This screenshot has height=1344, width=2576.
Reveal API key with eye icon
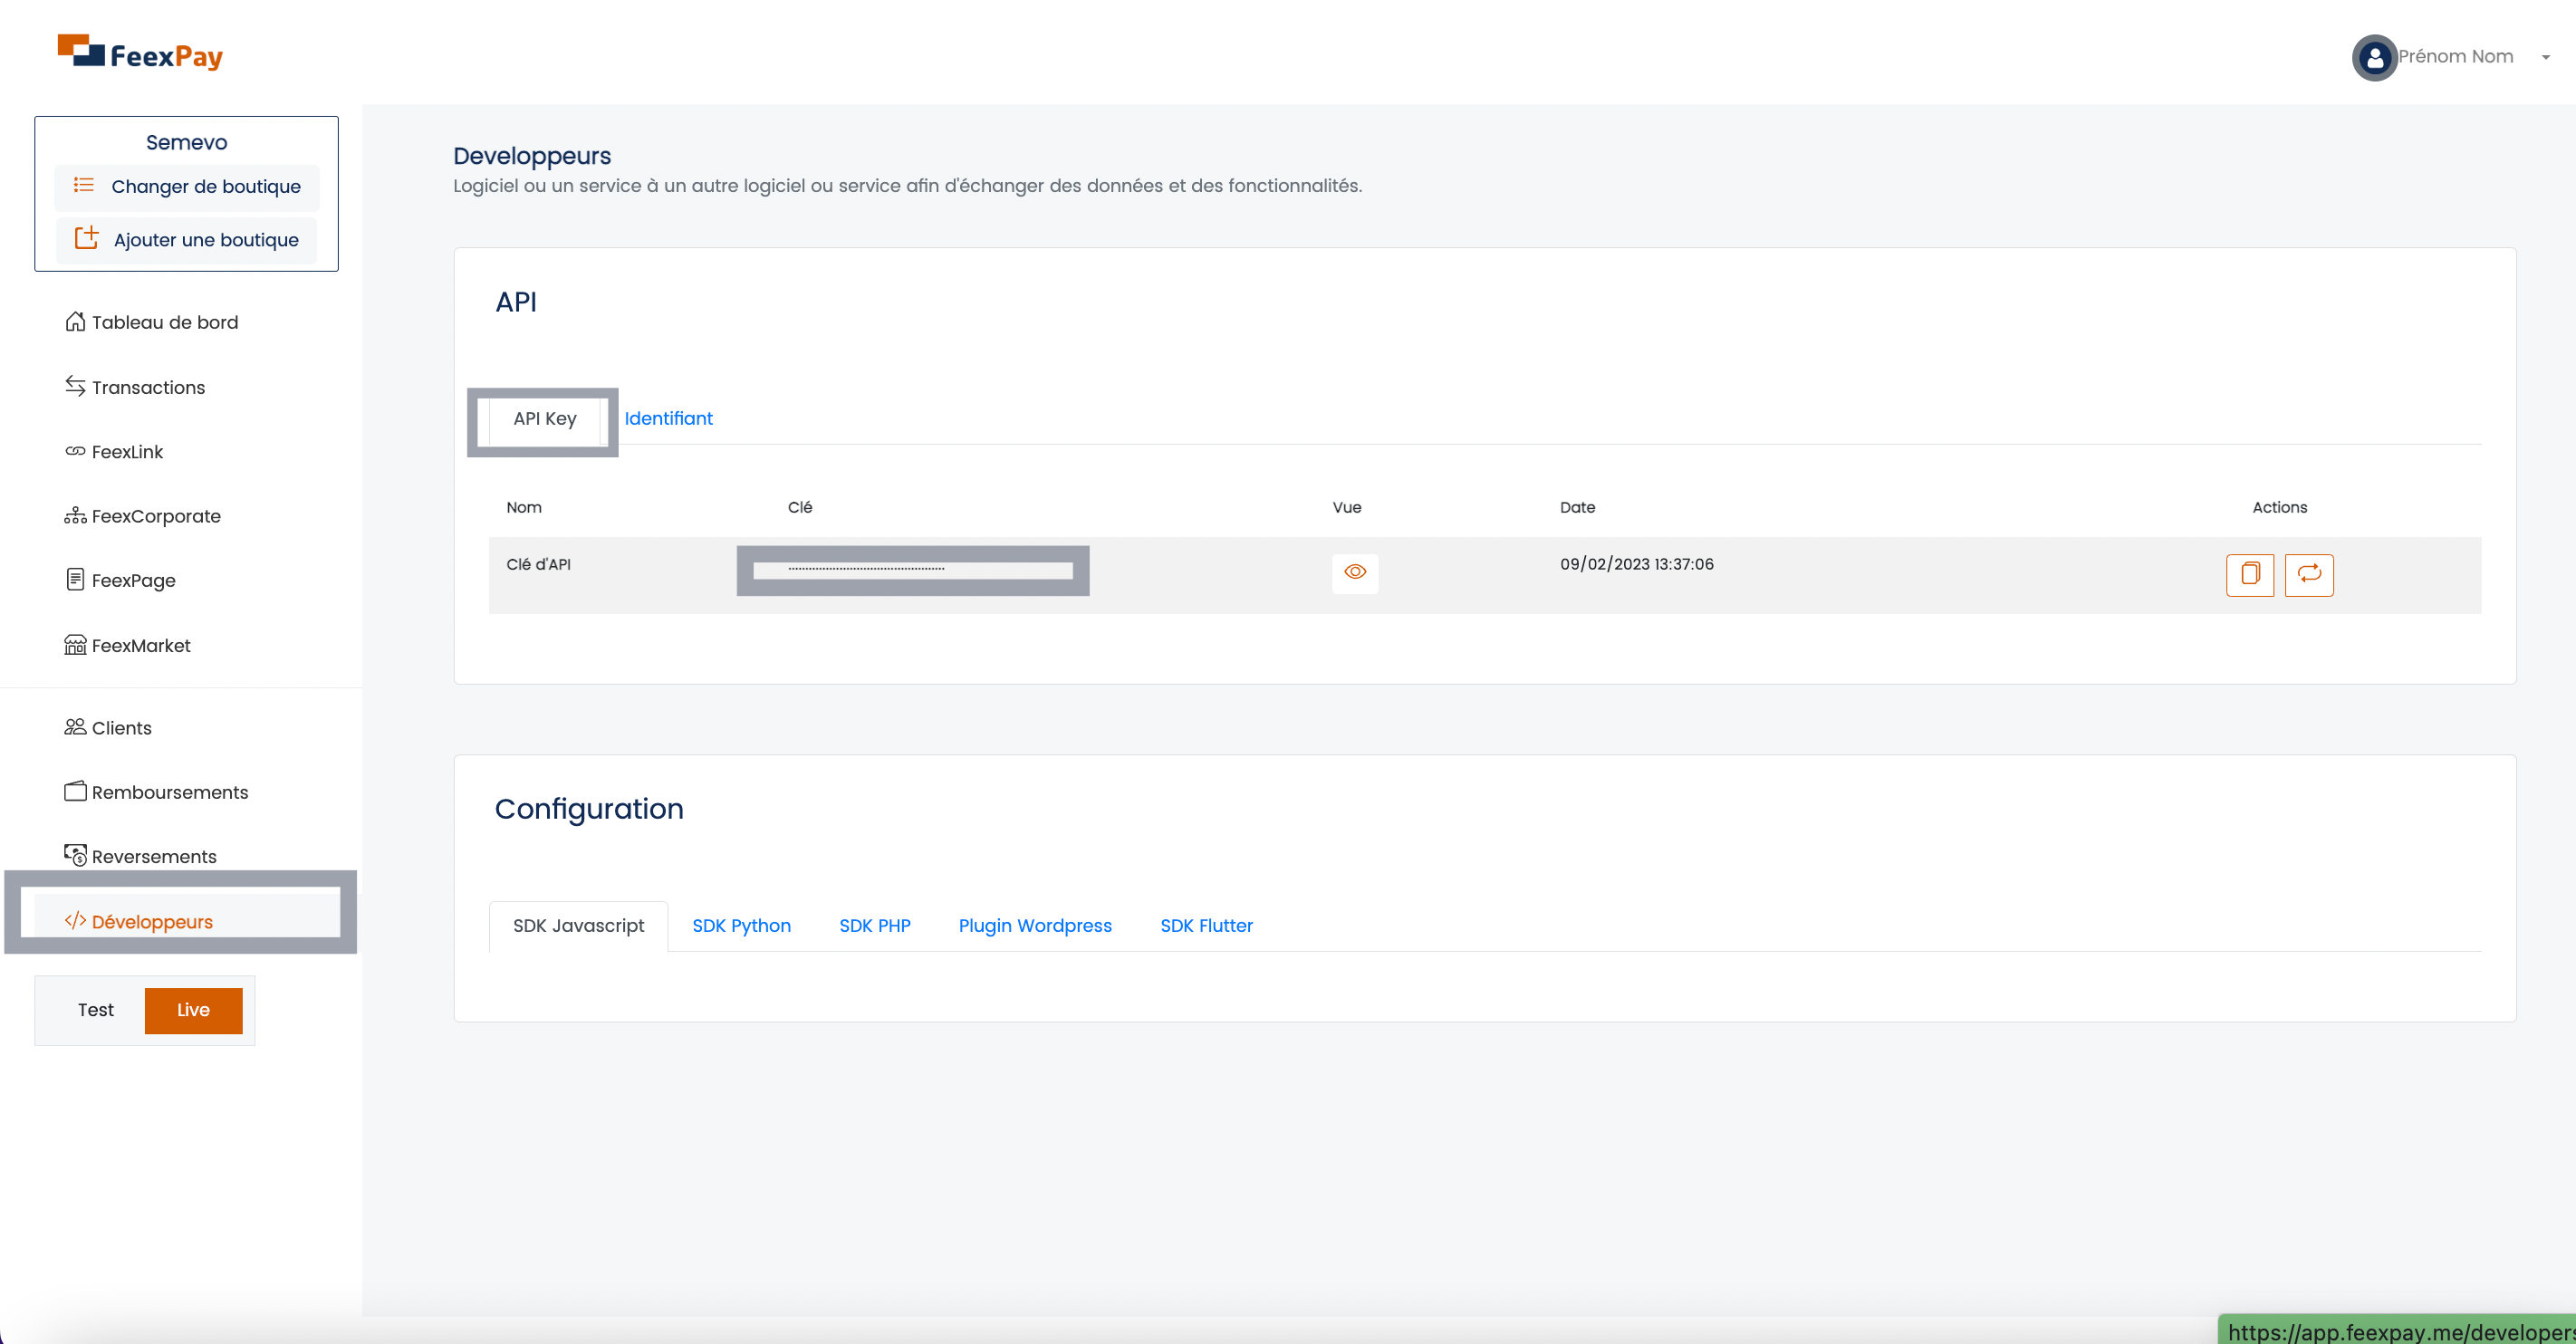coord(1355,573)
